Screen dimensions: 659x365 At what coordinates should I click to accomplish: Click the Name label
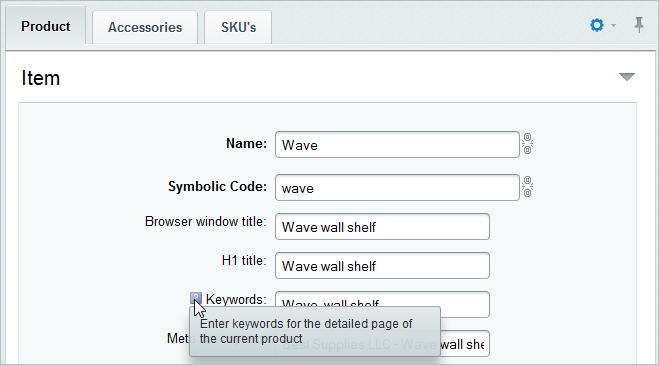[x=246, y=144]
